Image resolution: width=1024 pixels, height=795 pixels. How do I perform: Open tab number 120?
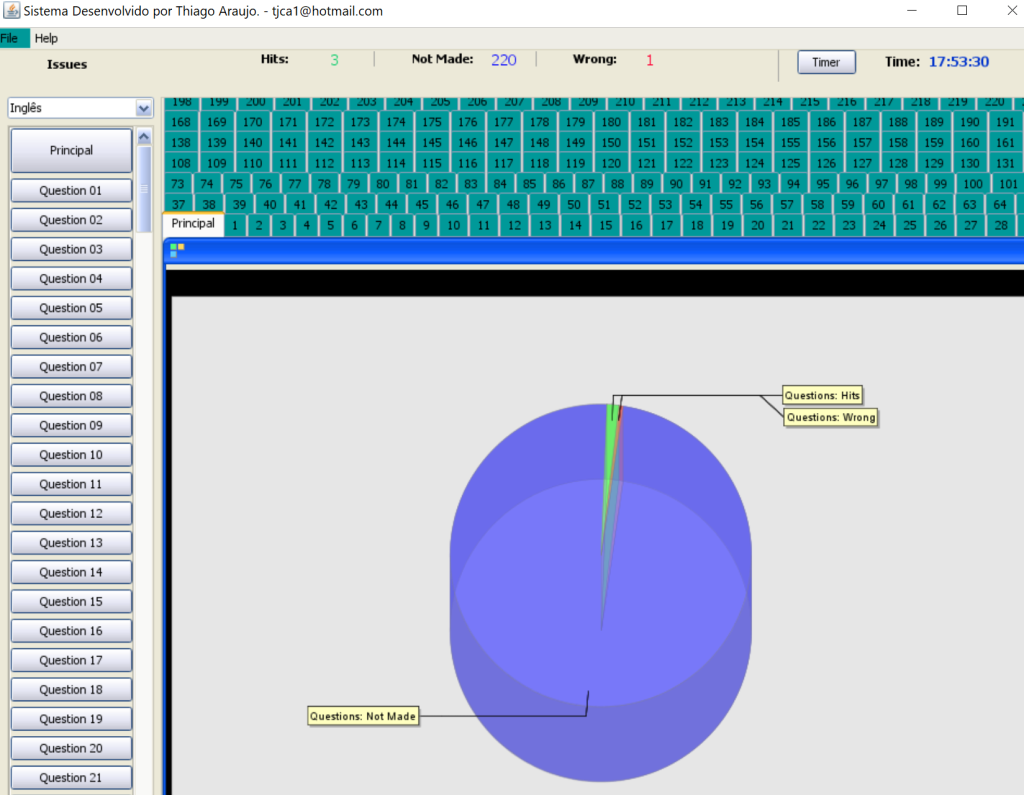pos(611,163)
